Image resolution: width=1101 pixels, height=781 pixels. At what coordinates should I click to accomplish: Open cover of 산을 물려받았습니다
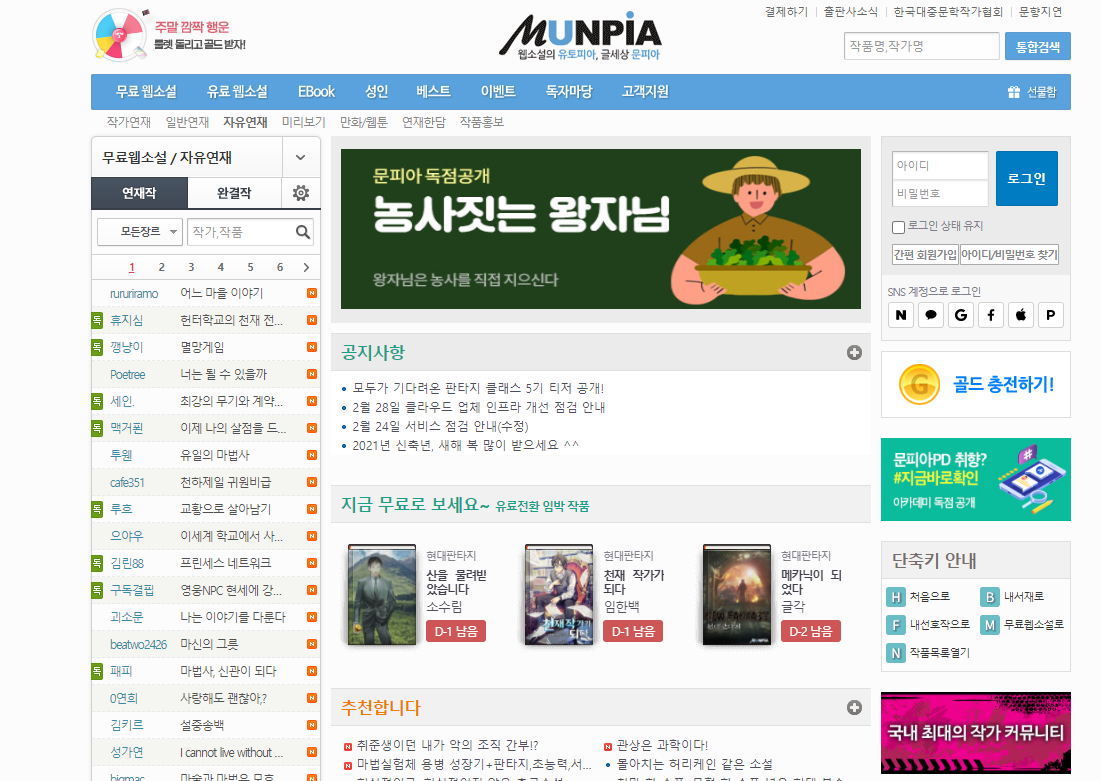point(381,595)
